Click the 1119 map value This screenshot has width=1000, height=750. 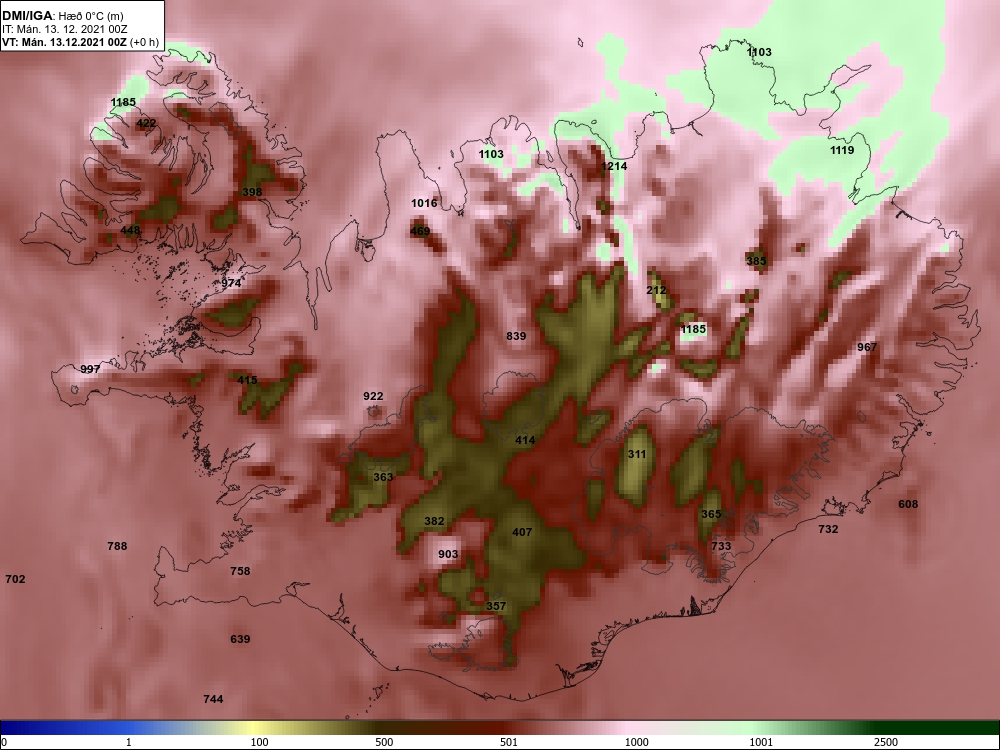(842, 150)
